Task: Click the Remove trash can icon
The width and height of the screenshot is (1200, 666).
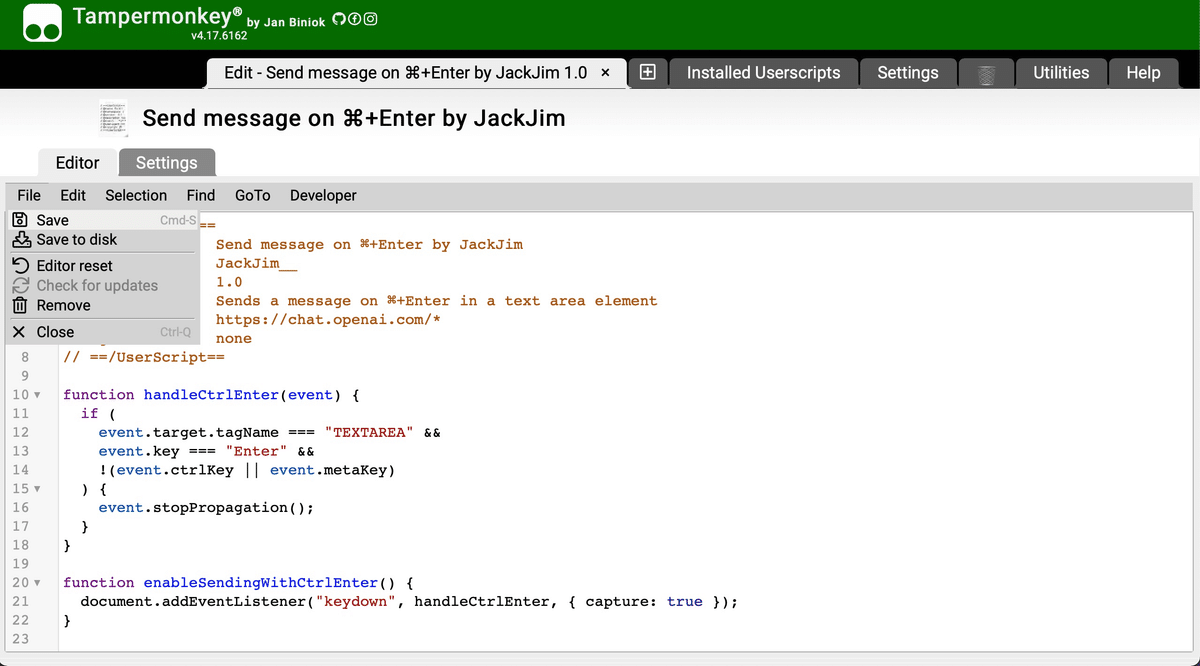Action: point(19,305)
